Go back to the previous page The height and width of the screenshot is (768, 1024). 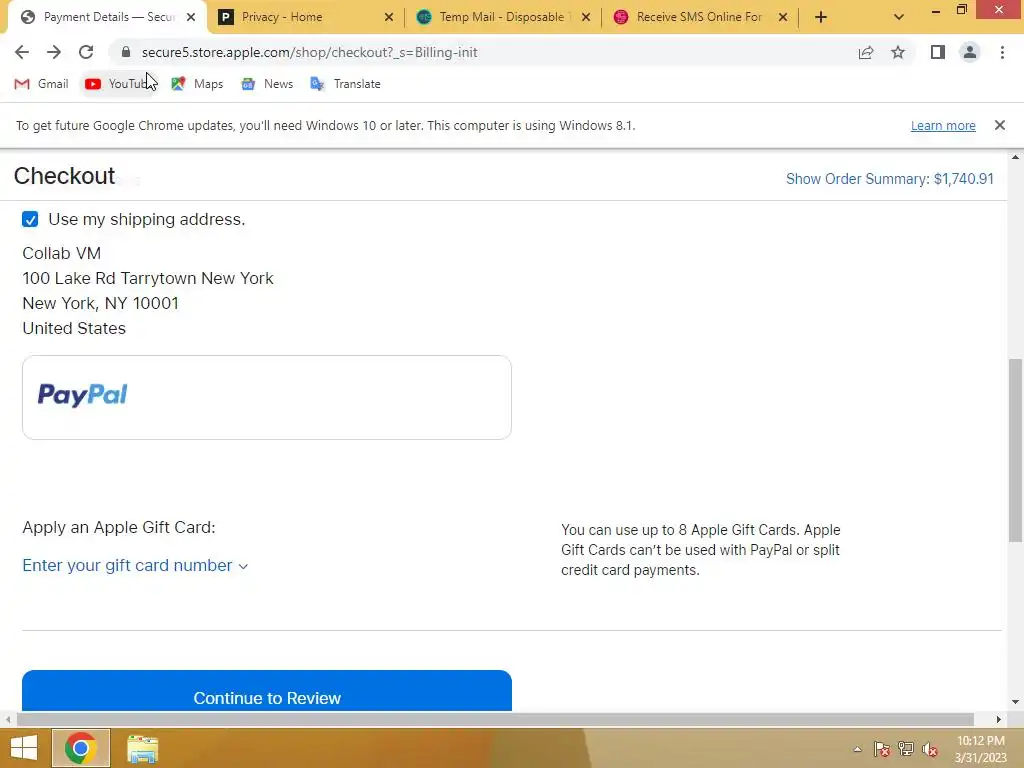tap(22, 52)
